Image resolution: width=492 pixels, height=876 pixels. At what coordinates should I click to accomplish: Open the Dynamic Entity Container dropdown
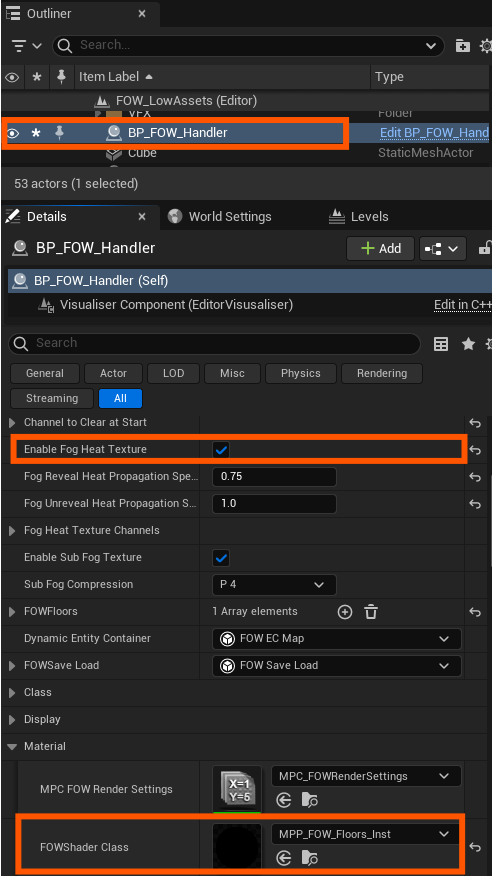pos(337,639)
